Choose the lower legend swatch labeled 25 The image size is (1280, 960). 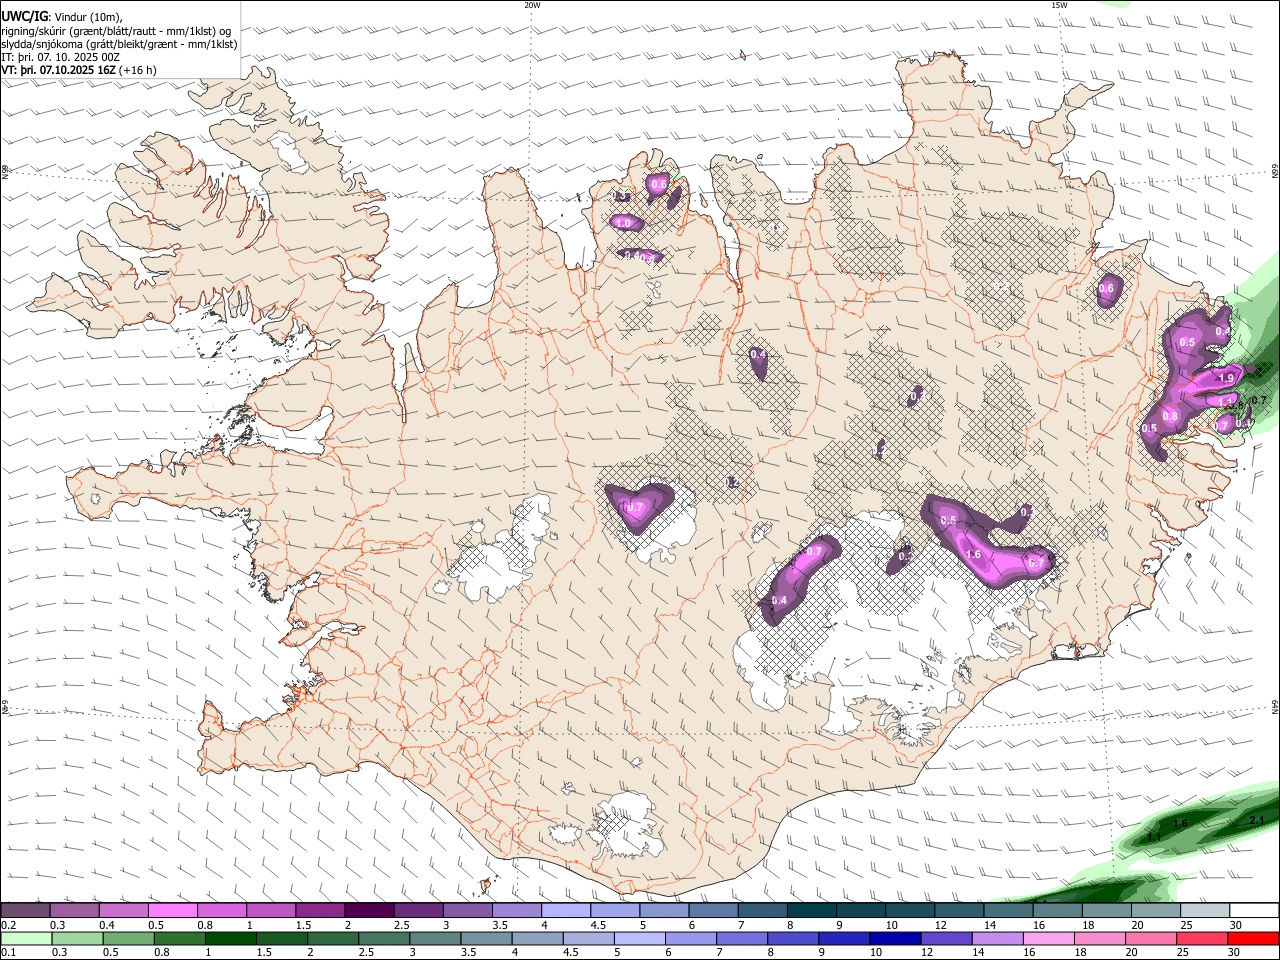pos(1203,939)
